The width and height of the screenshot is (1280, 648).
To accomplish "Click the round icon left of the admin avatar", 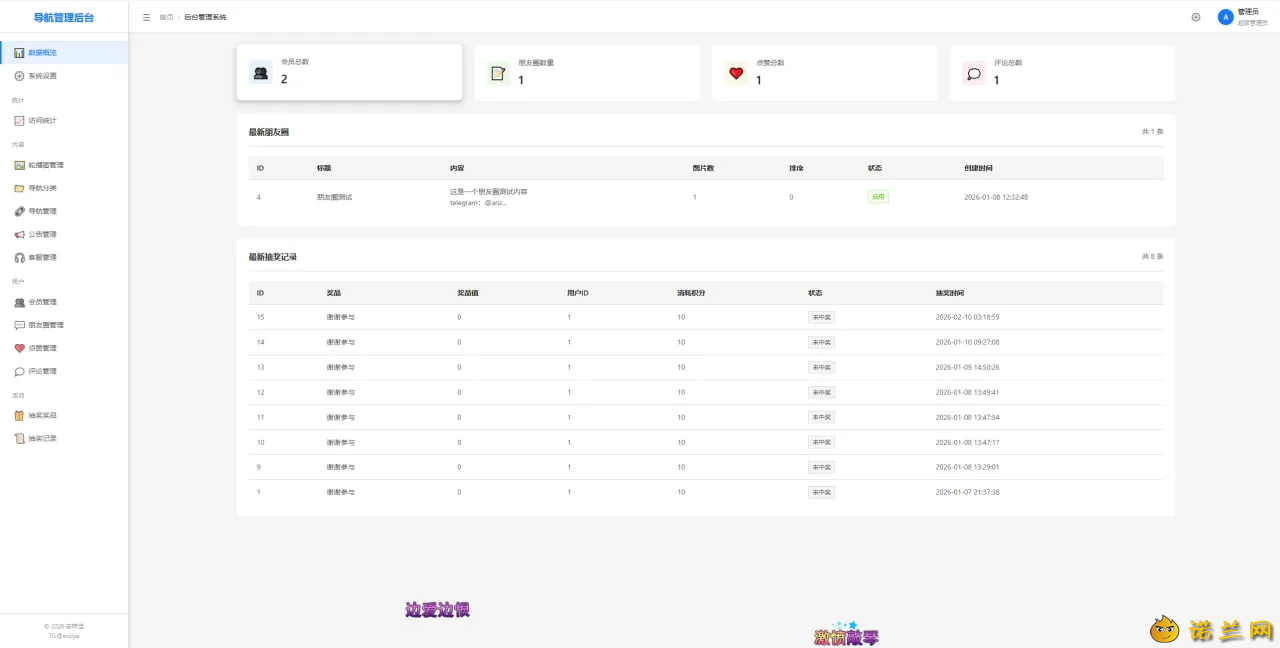I will [x=1196, y=17].
